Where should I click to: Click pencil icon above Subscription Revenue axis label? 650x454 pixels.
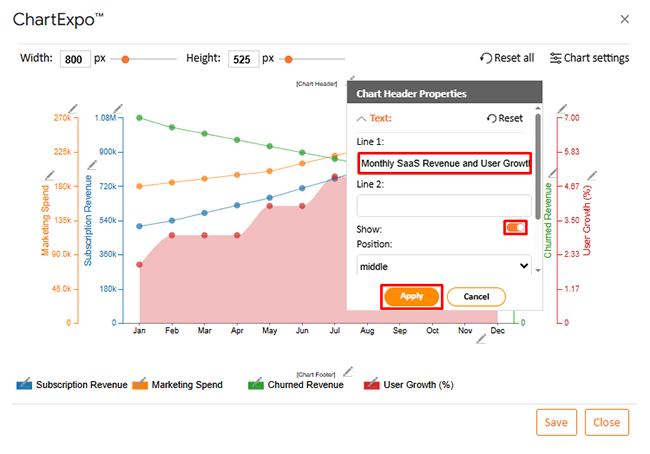(92, 165)
